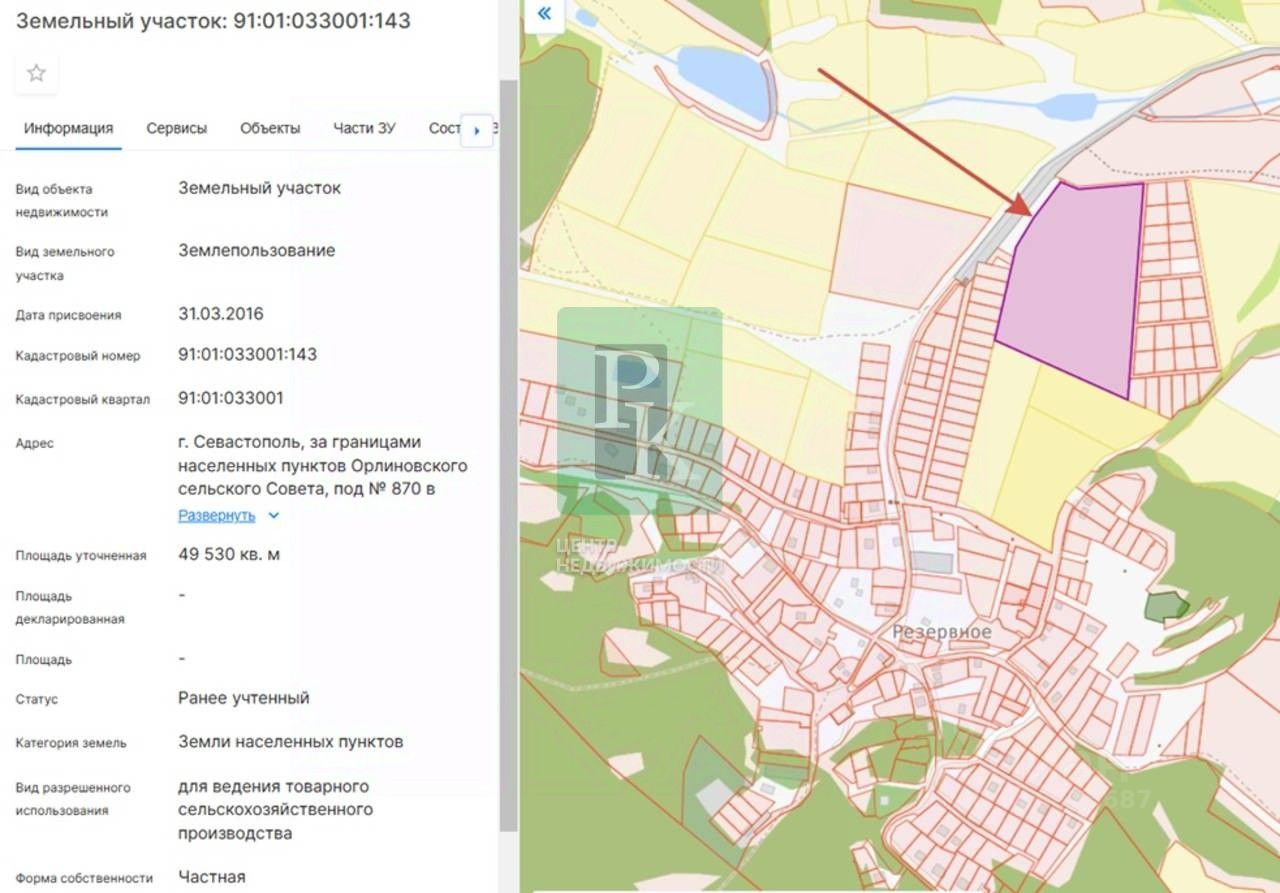Select the small dark green parcel on the map

coord(1164,606)
